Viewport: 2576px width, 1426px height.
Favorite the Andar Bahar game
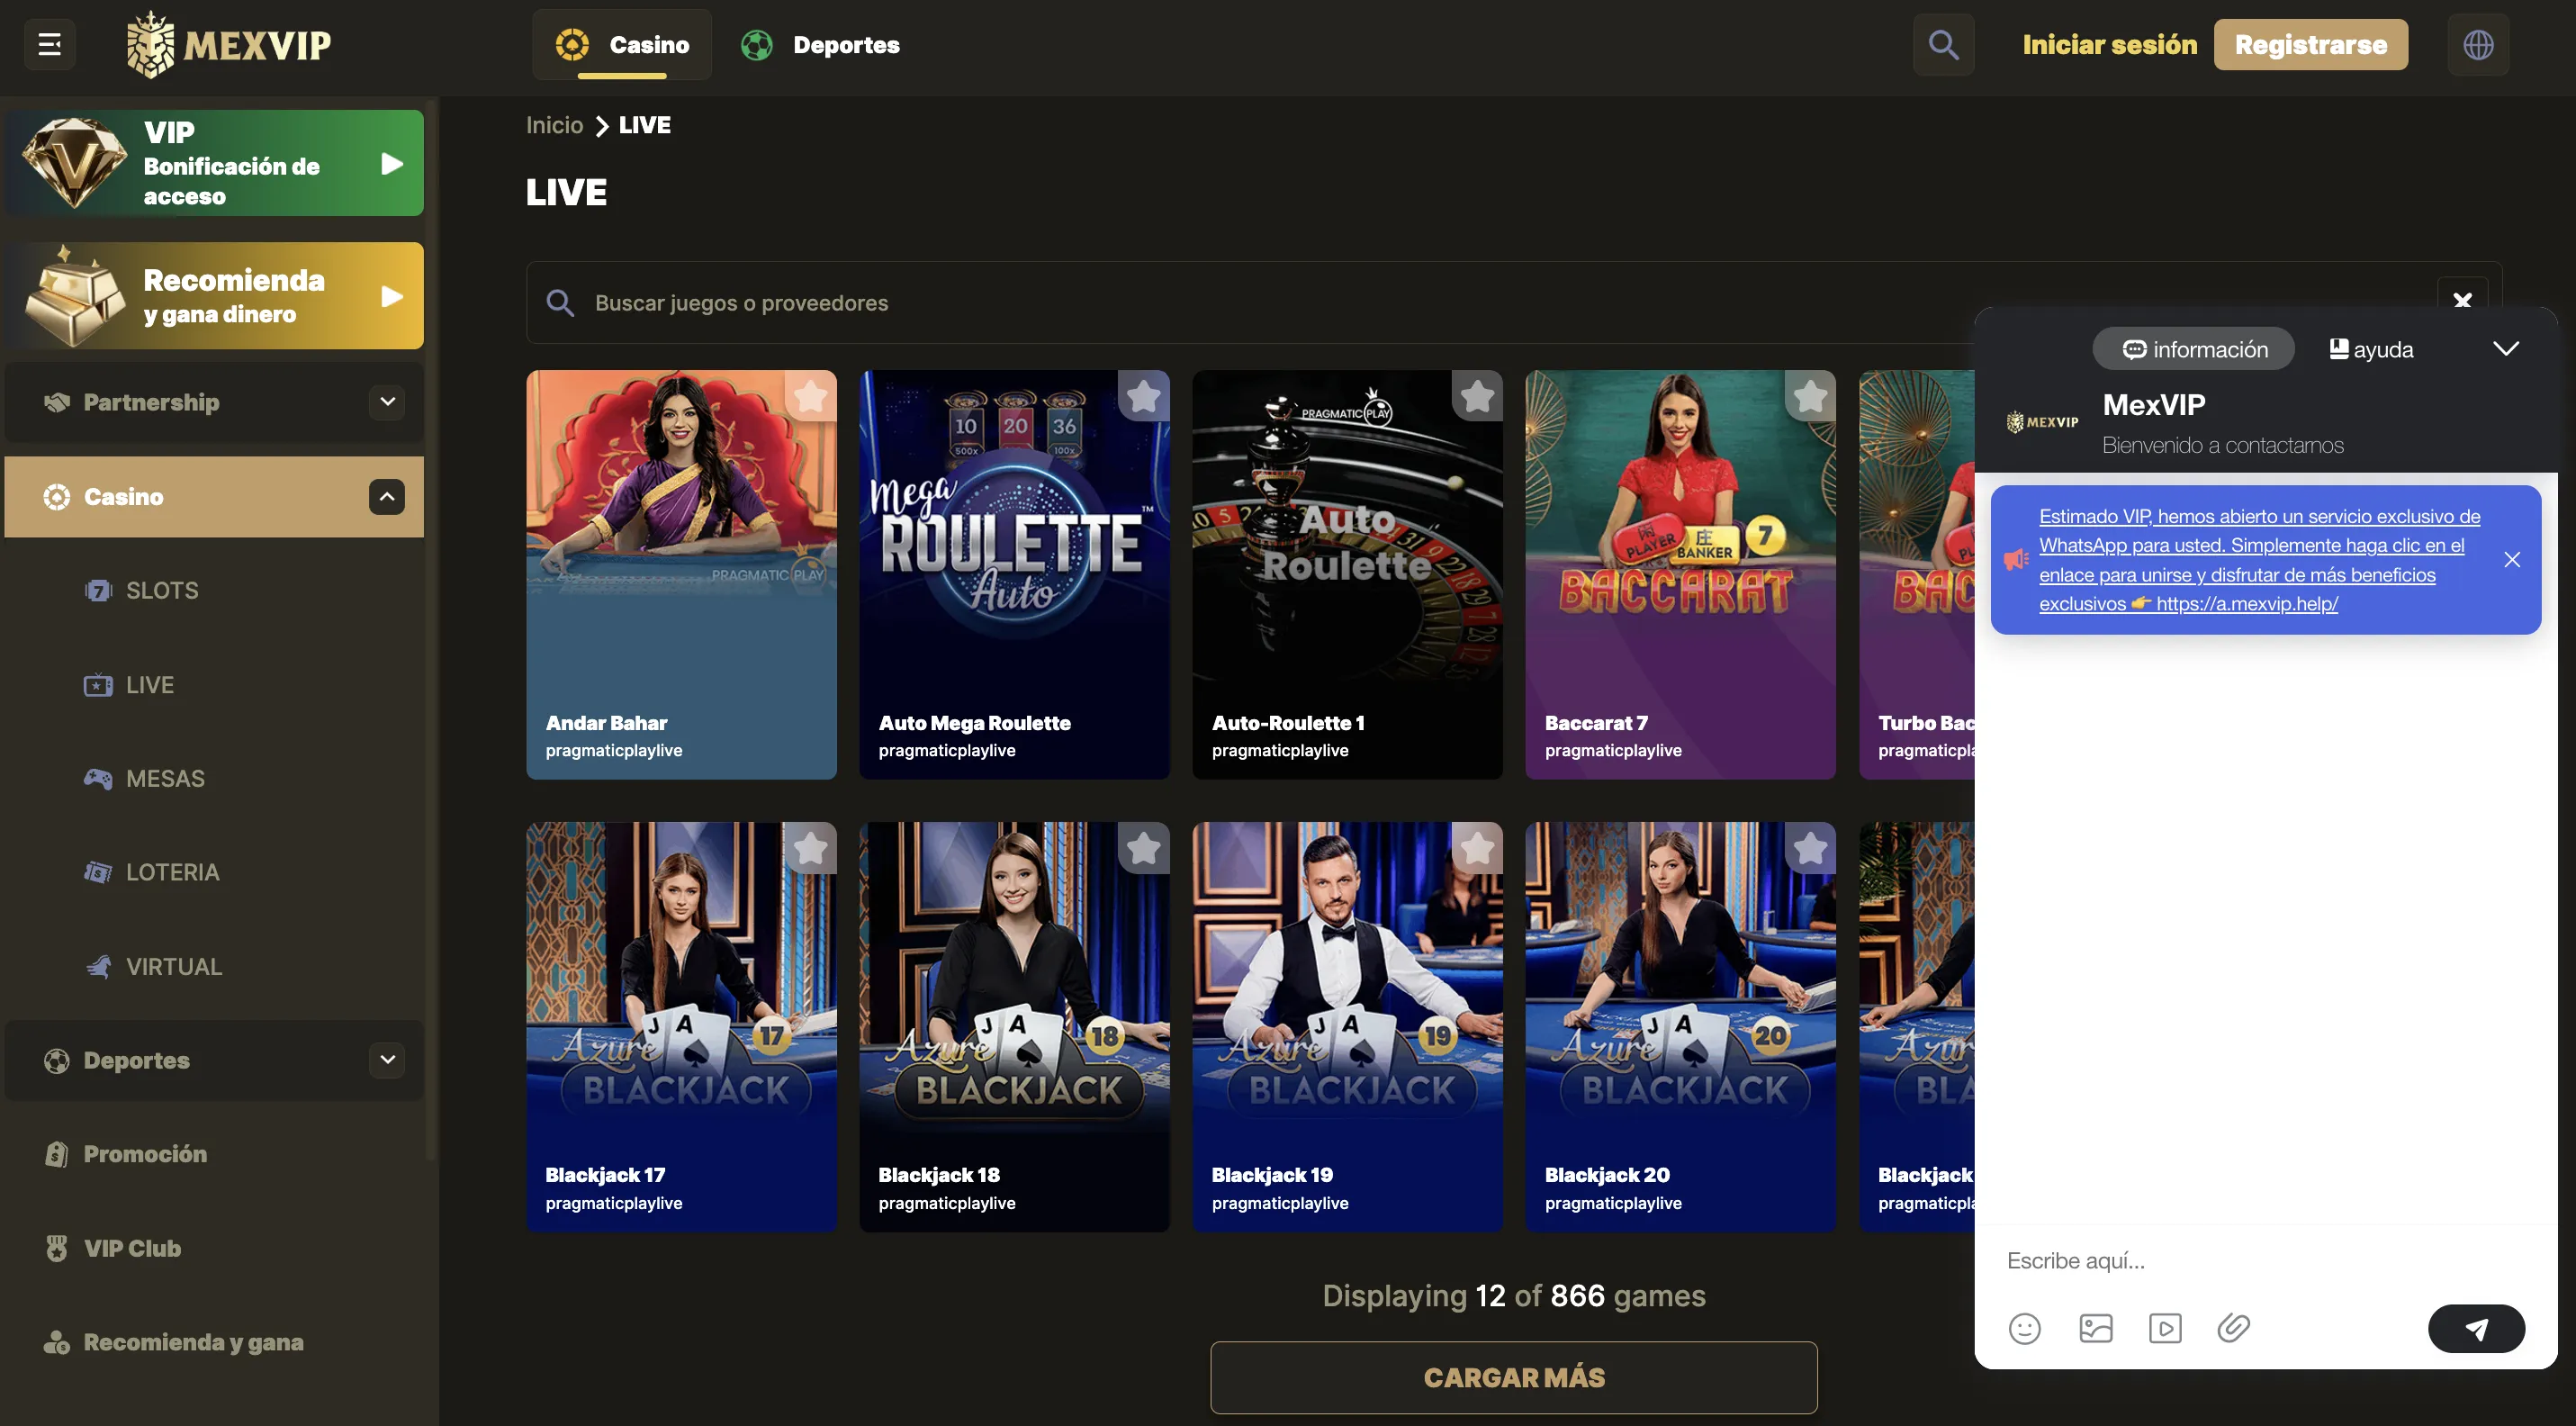810,397
